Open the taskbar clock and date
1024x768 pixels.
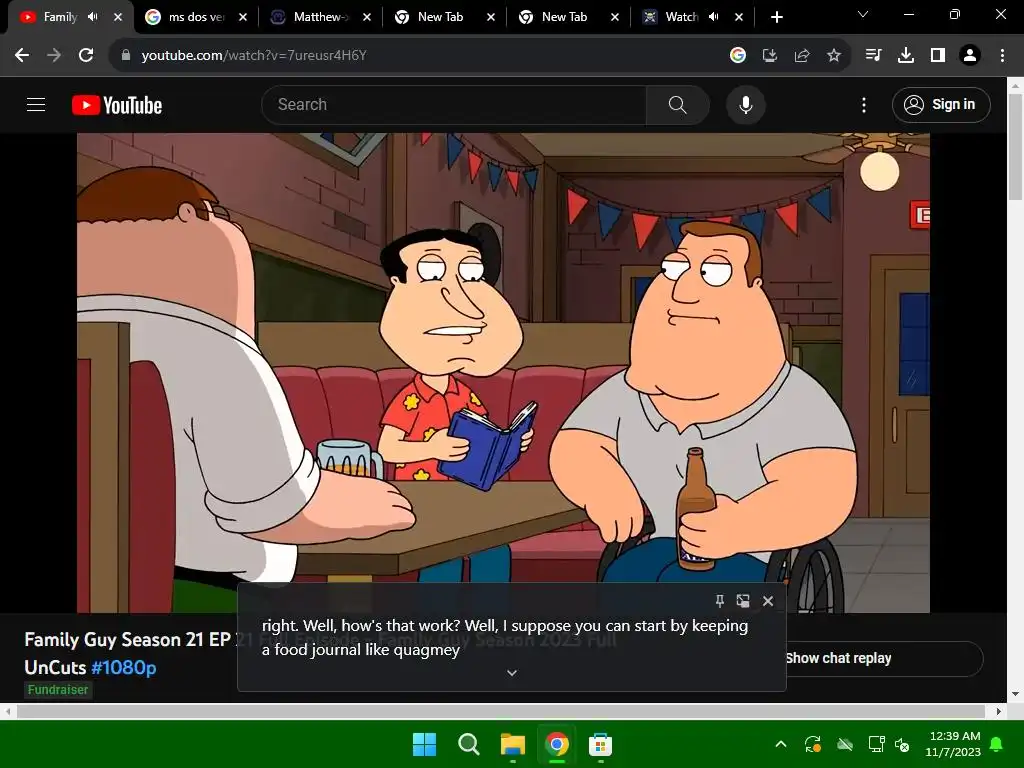tap(953, 744)
